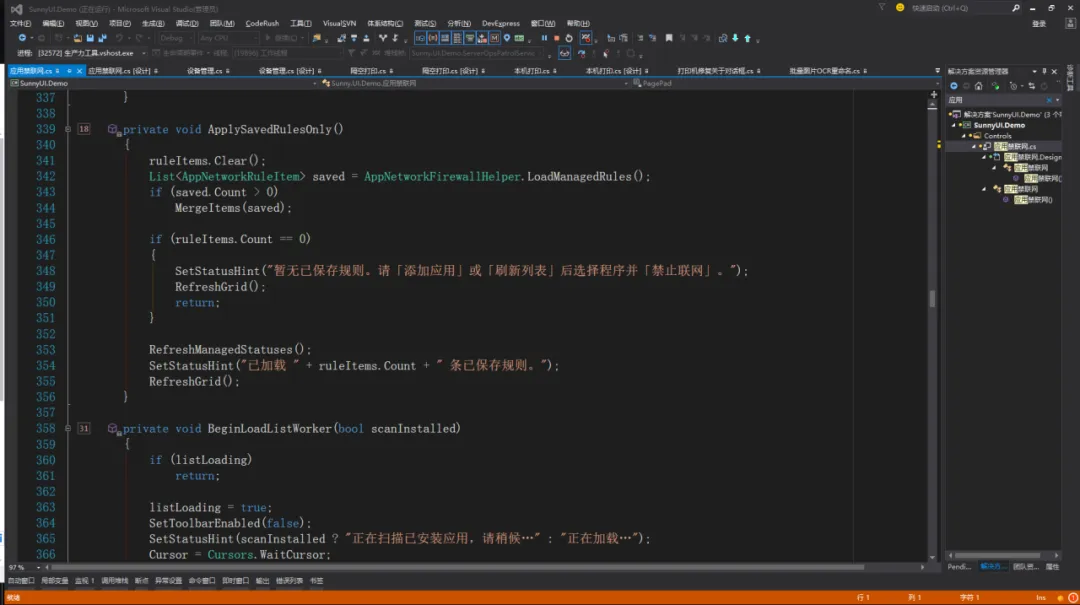Click the account avatar icon top right

tap(1070, 23)
